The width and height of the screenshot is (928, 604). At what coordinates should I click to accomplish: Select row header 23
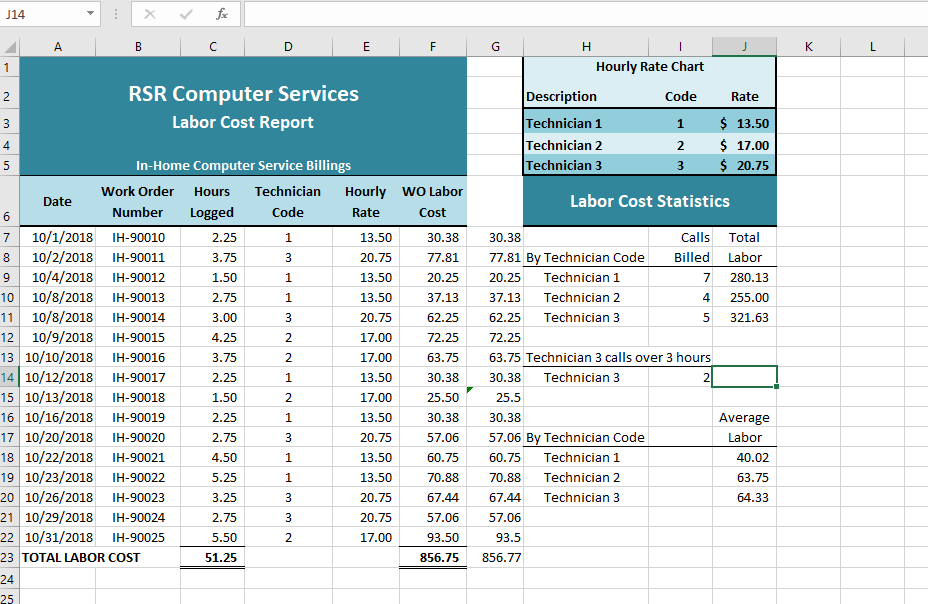9,557
